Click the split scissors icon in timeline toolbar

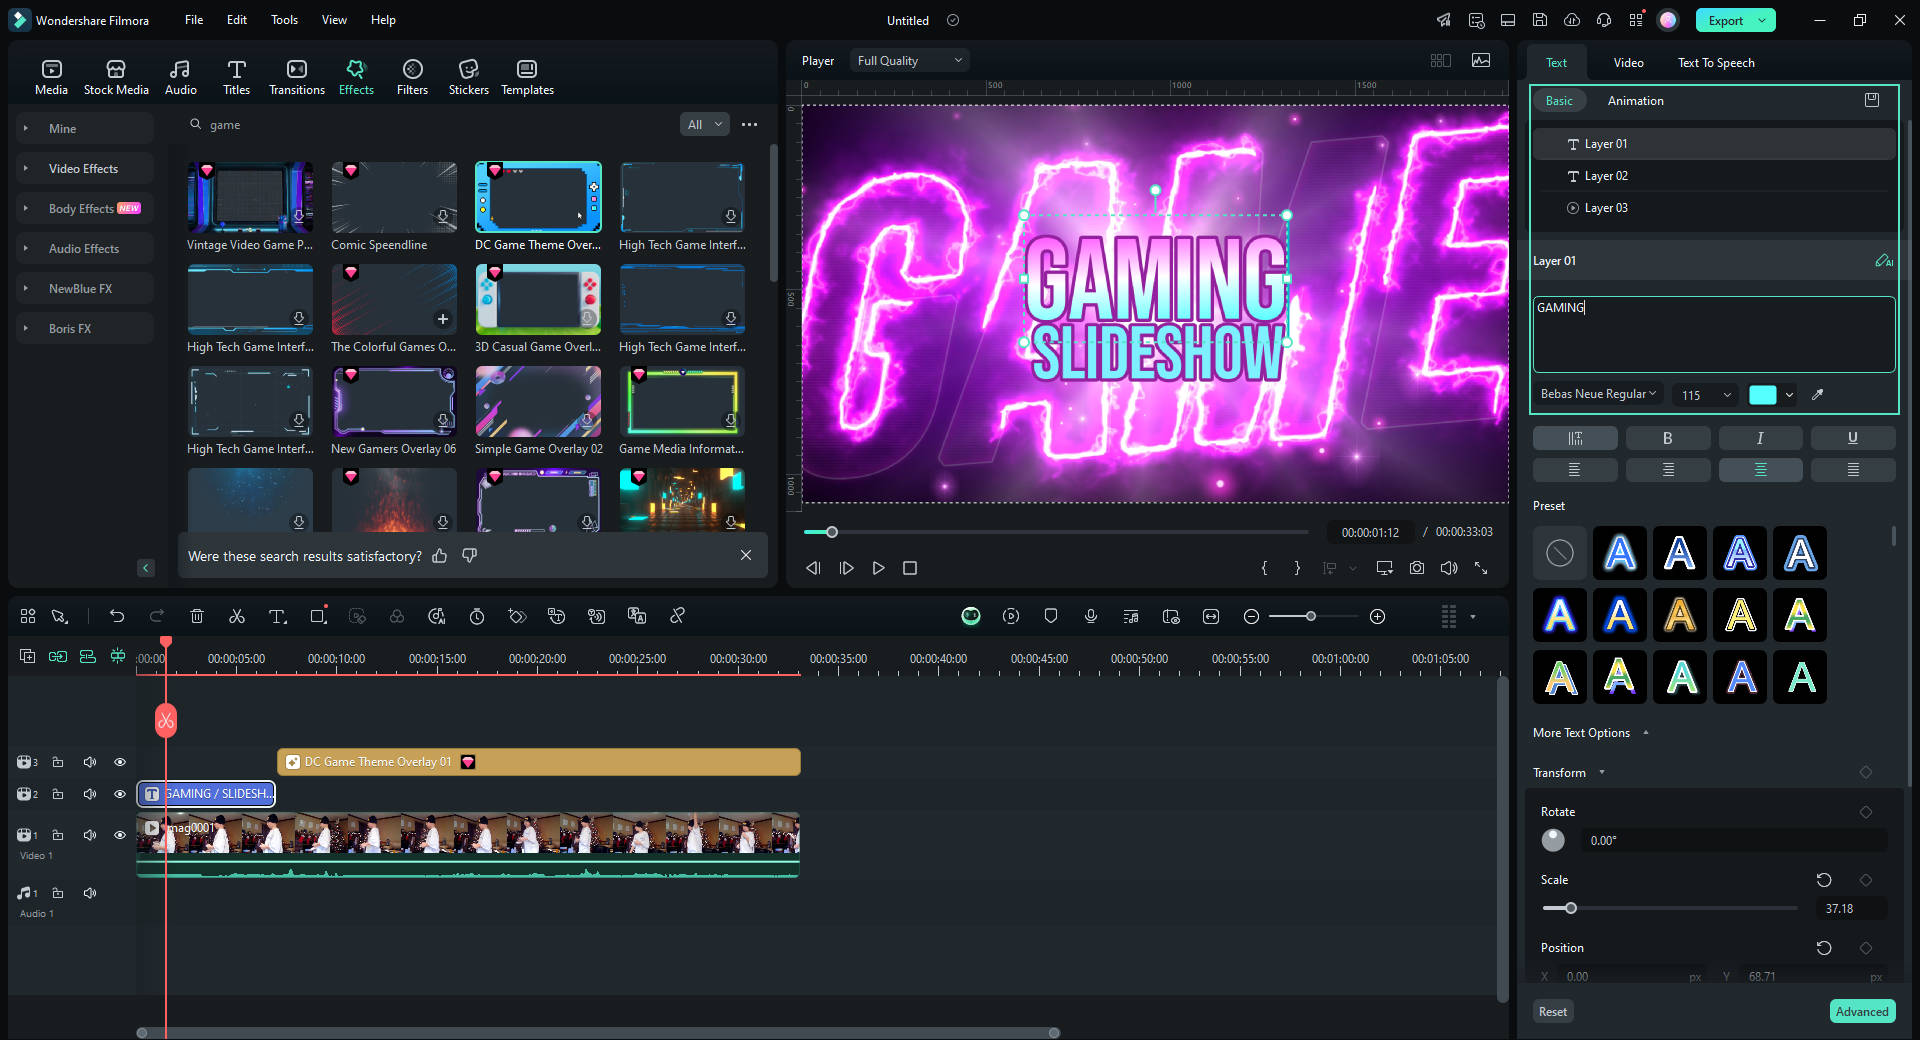tap(237, 616)
